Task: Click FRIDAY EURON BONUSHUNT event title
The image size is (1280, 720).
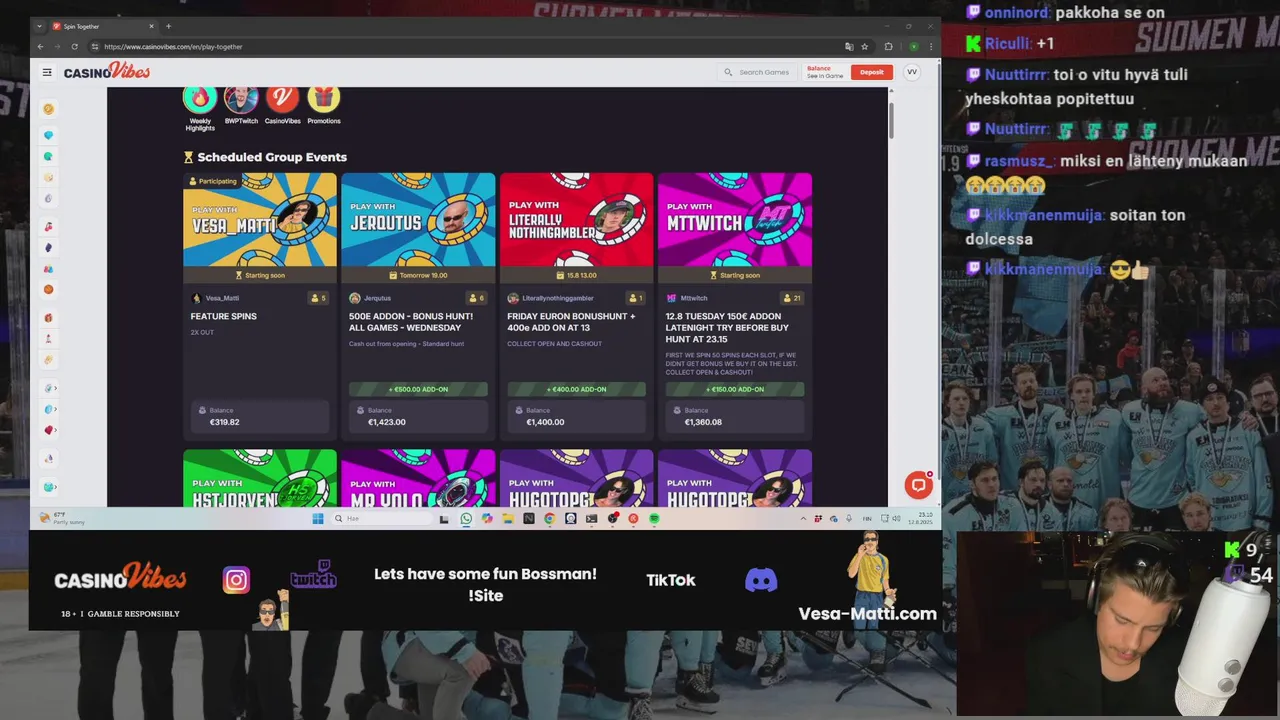Action: [x=571, y=322]
